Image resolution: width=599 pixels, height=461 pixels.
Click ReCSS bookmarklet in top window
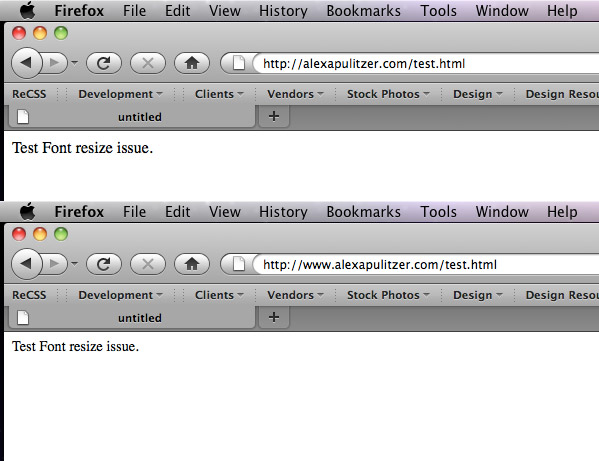(x=29, y=94)
